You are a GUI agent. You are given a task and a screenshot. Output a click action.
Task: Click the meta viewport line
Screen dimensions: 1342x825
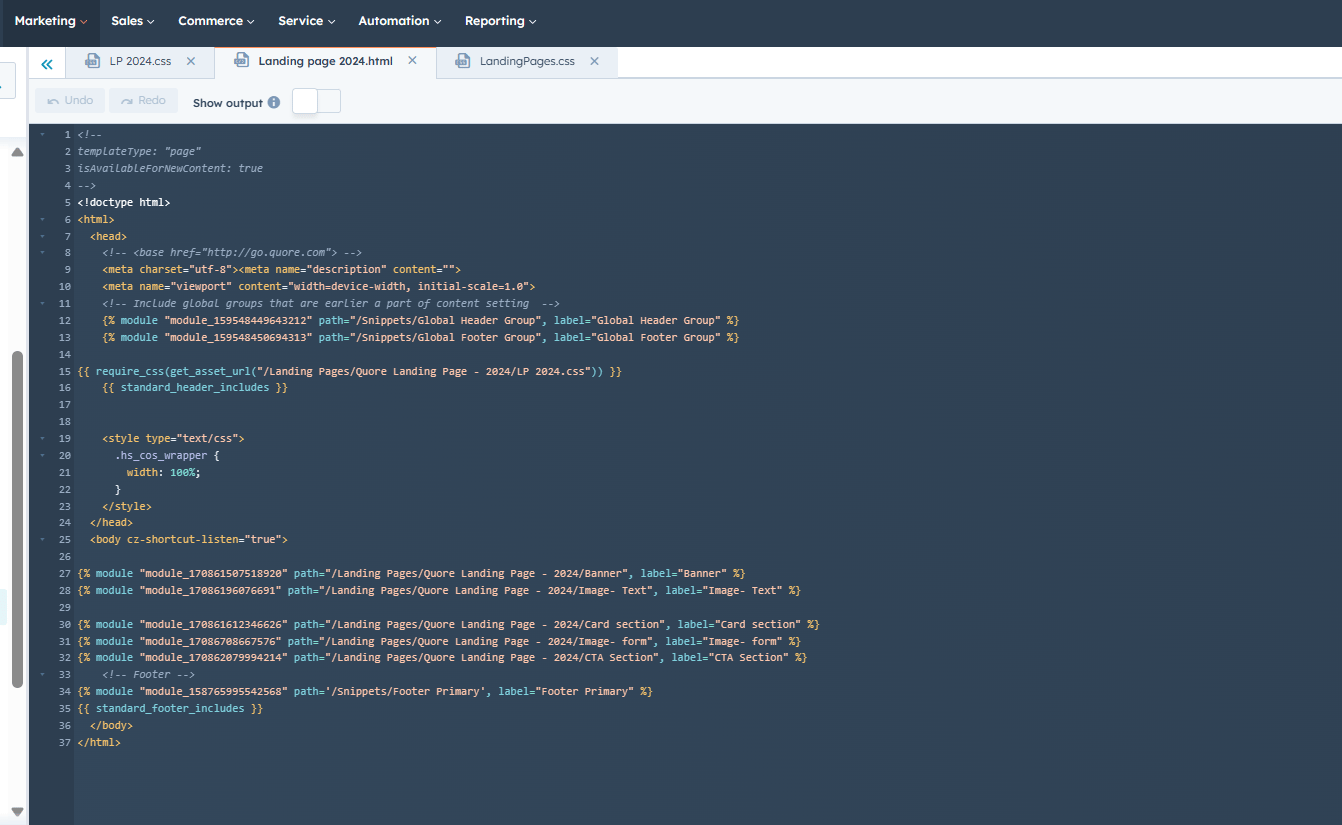point(318,286)
